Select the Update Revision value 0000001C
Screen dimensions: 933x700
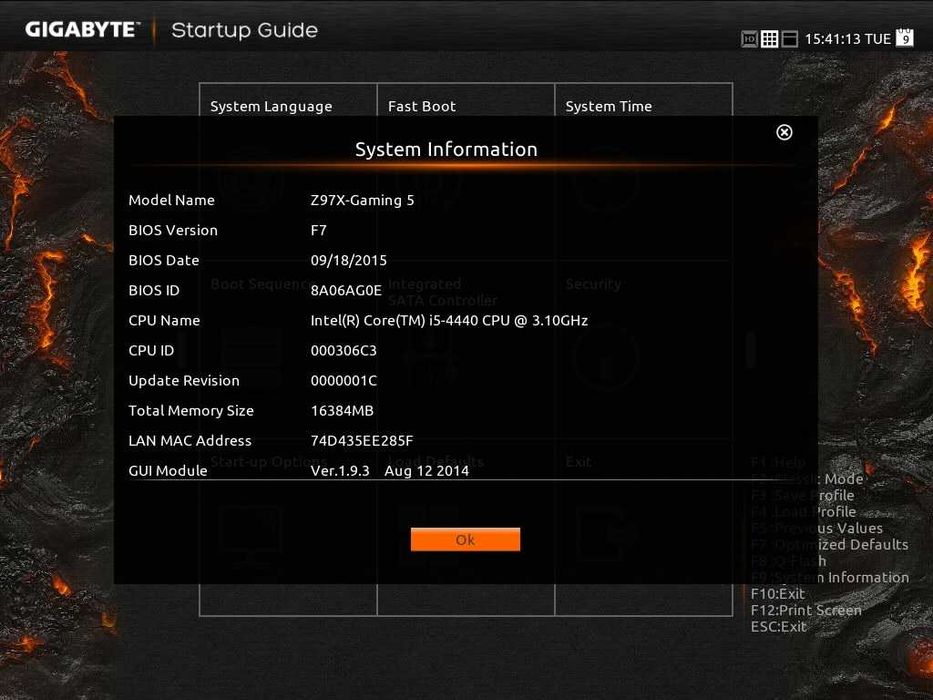(343, 381)
